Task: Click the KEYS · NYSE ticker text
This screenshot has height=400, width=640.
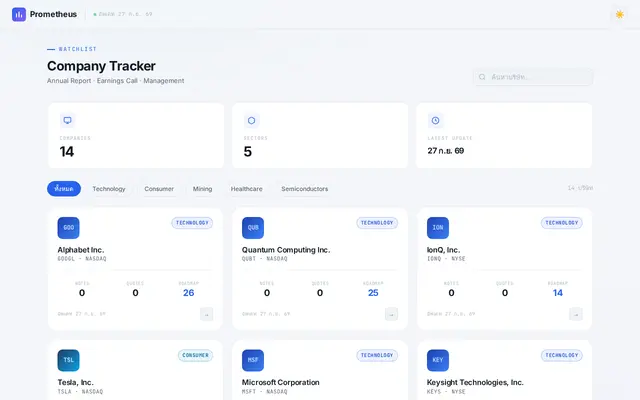Action: 446,391
